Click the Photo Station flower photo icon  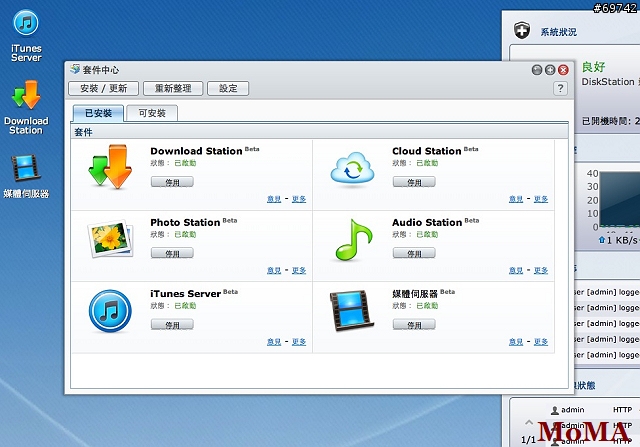click(110, 239)
